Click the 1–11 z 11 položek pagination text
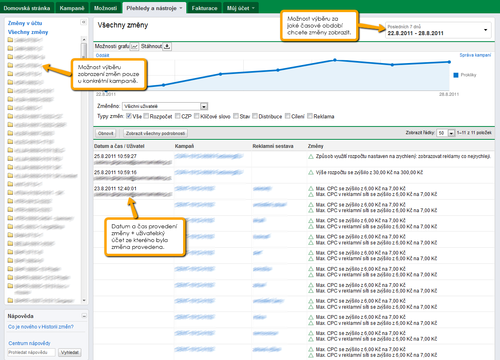500x360 pixels. [x=474, y=133]
